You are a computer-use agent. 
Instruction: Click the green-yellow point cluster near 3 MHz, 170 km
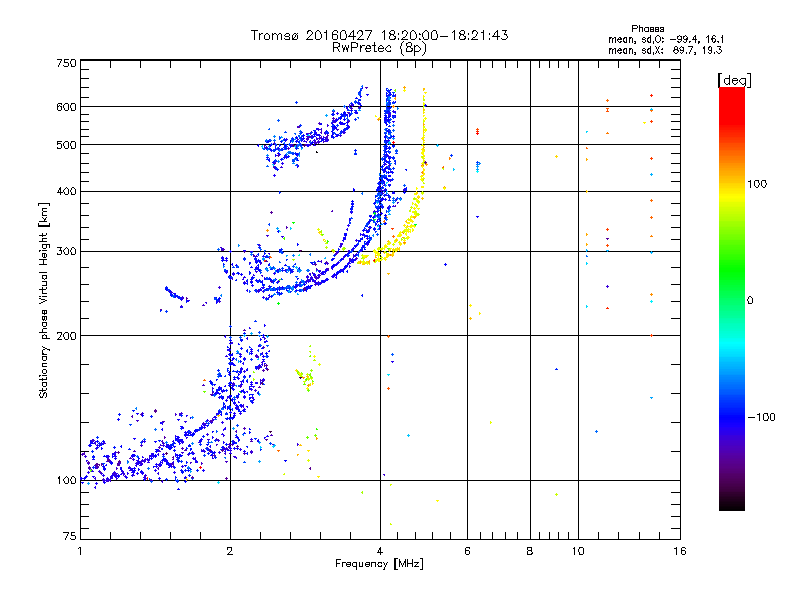coord(307,378)
